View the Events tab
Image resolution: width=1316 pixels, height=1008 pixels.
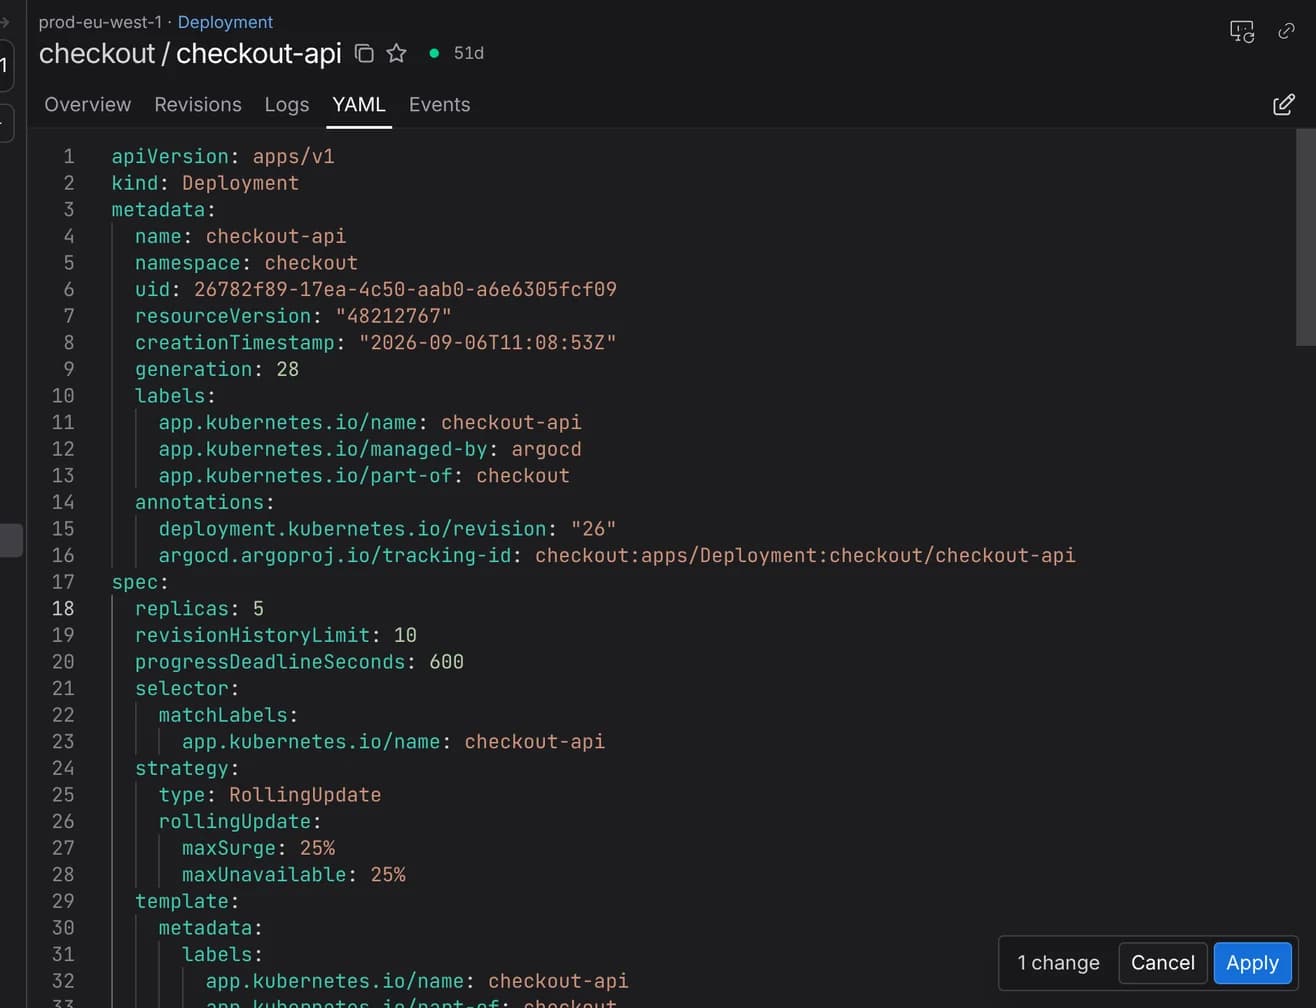point(439,105)
